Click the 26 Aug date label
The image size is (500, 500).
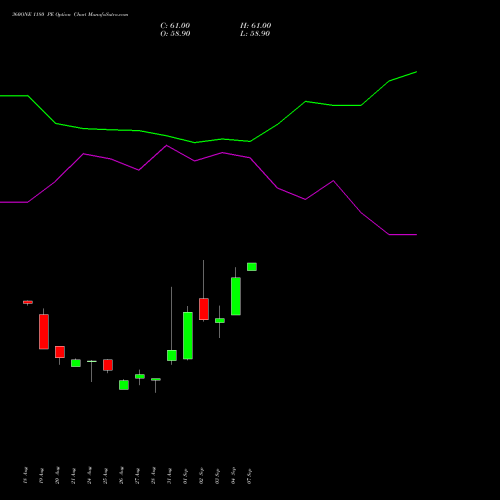pos(121,475)
